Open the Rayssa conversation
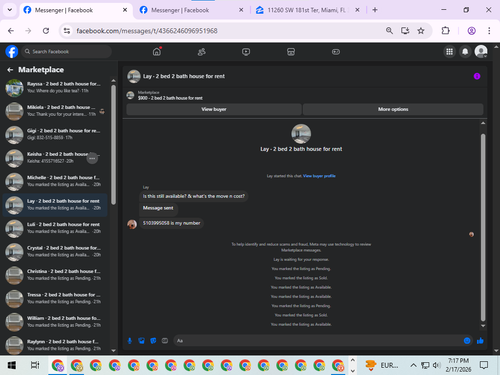 pyautogui.click(x=55, y=87)
